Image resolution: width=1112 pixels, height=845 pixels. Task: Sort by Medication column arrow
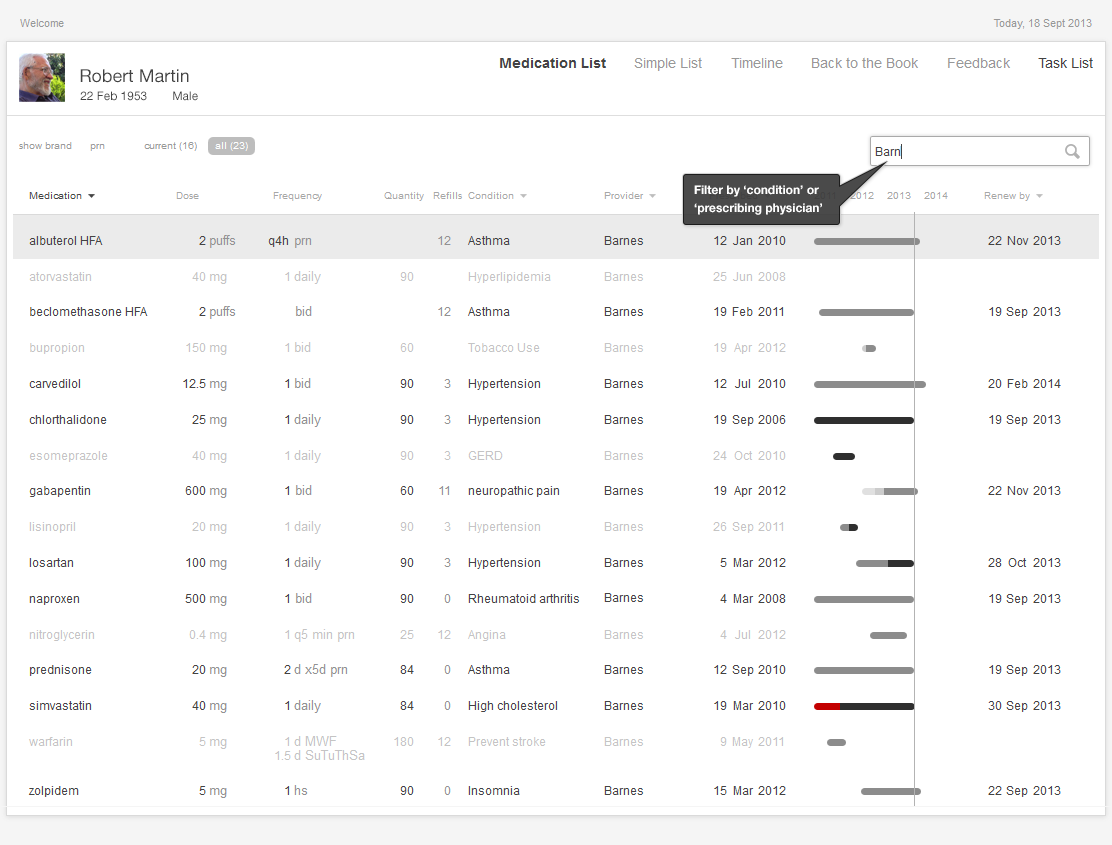(91, 196)
